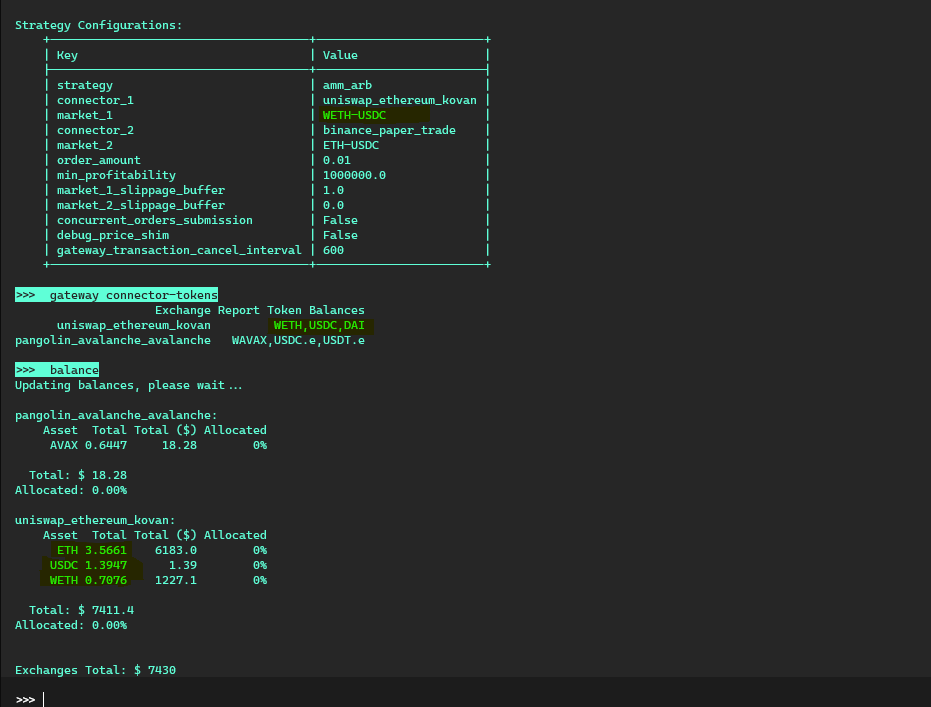Click the 'min_profitability' key
The height and width of the screenshot is (707, 931).
click(x=116, y=175)
